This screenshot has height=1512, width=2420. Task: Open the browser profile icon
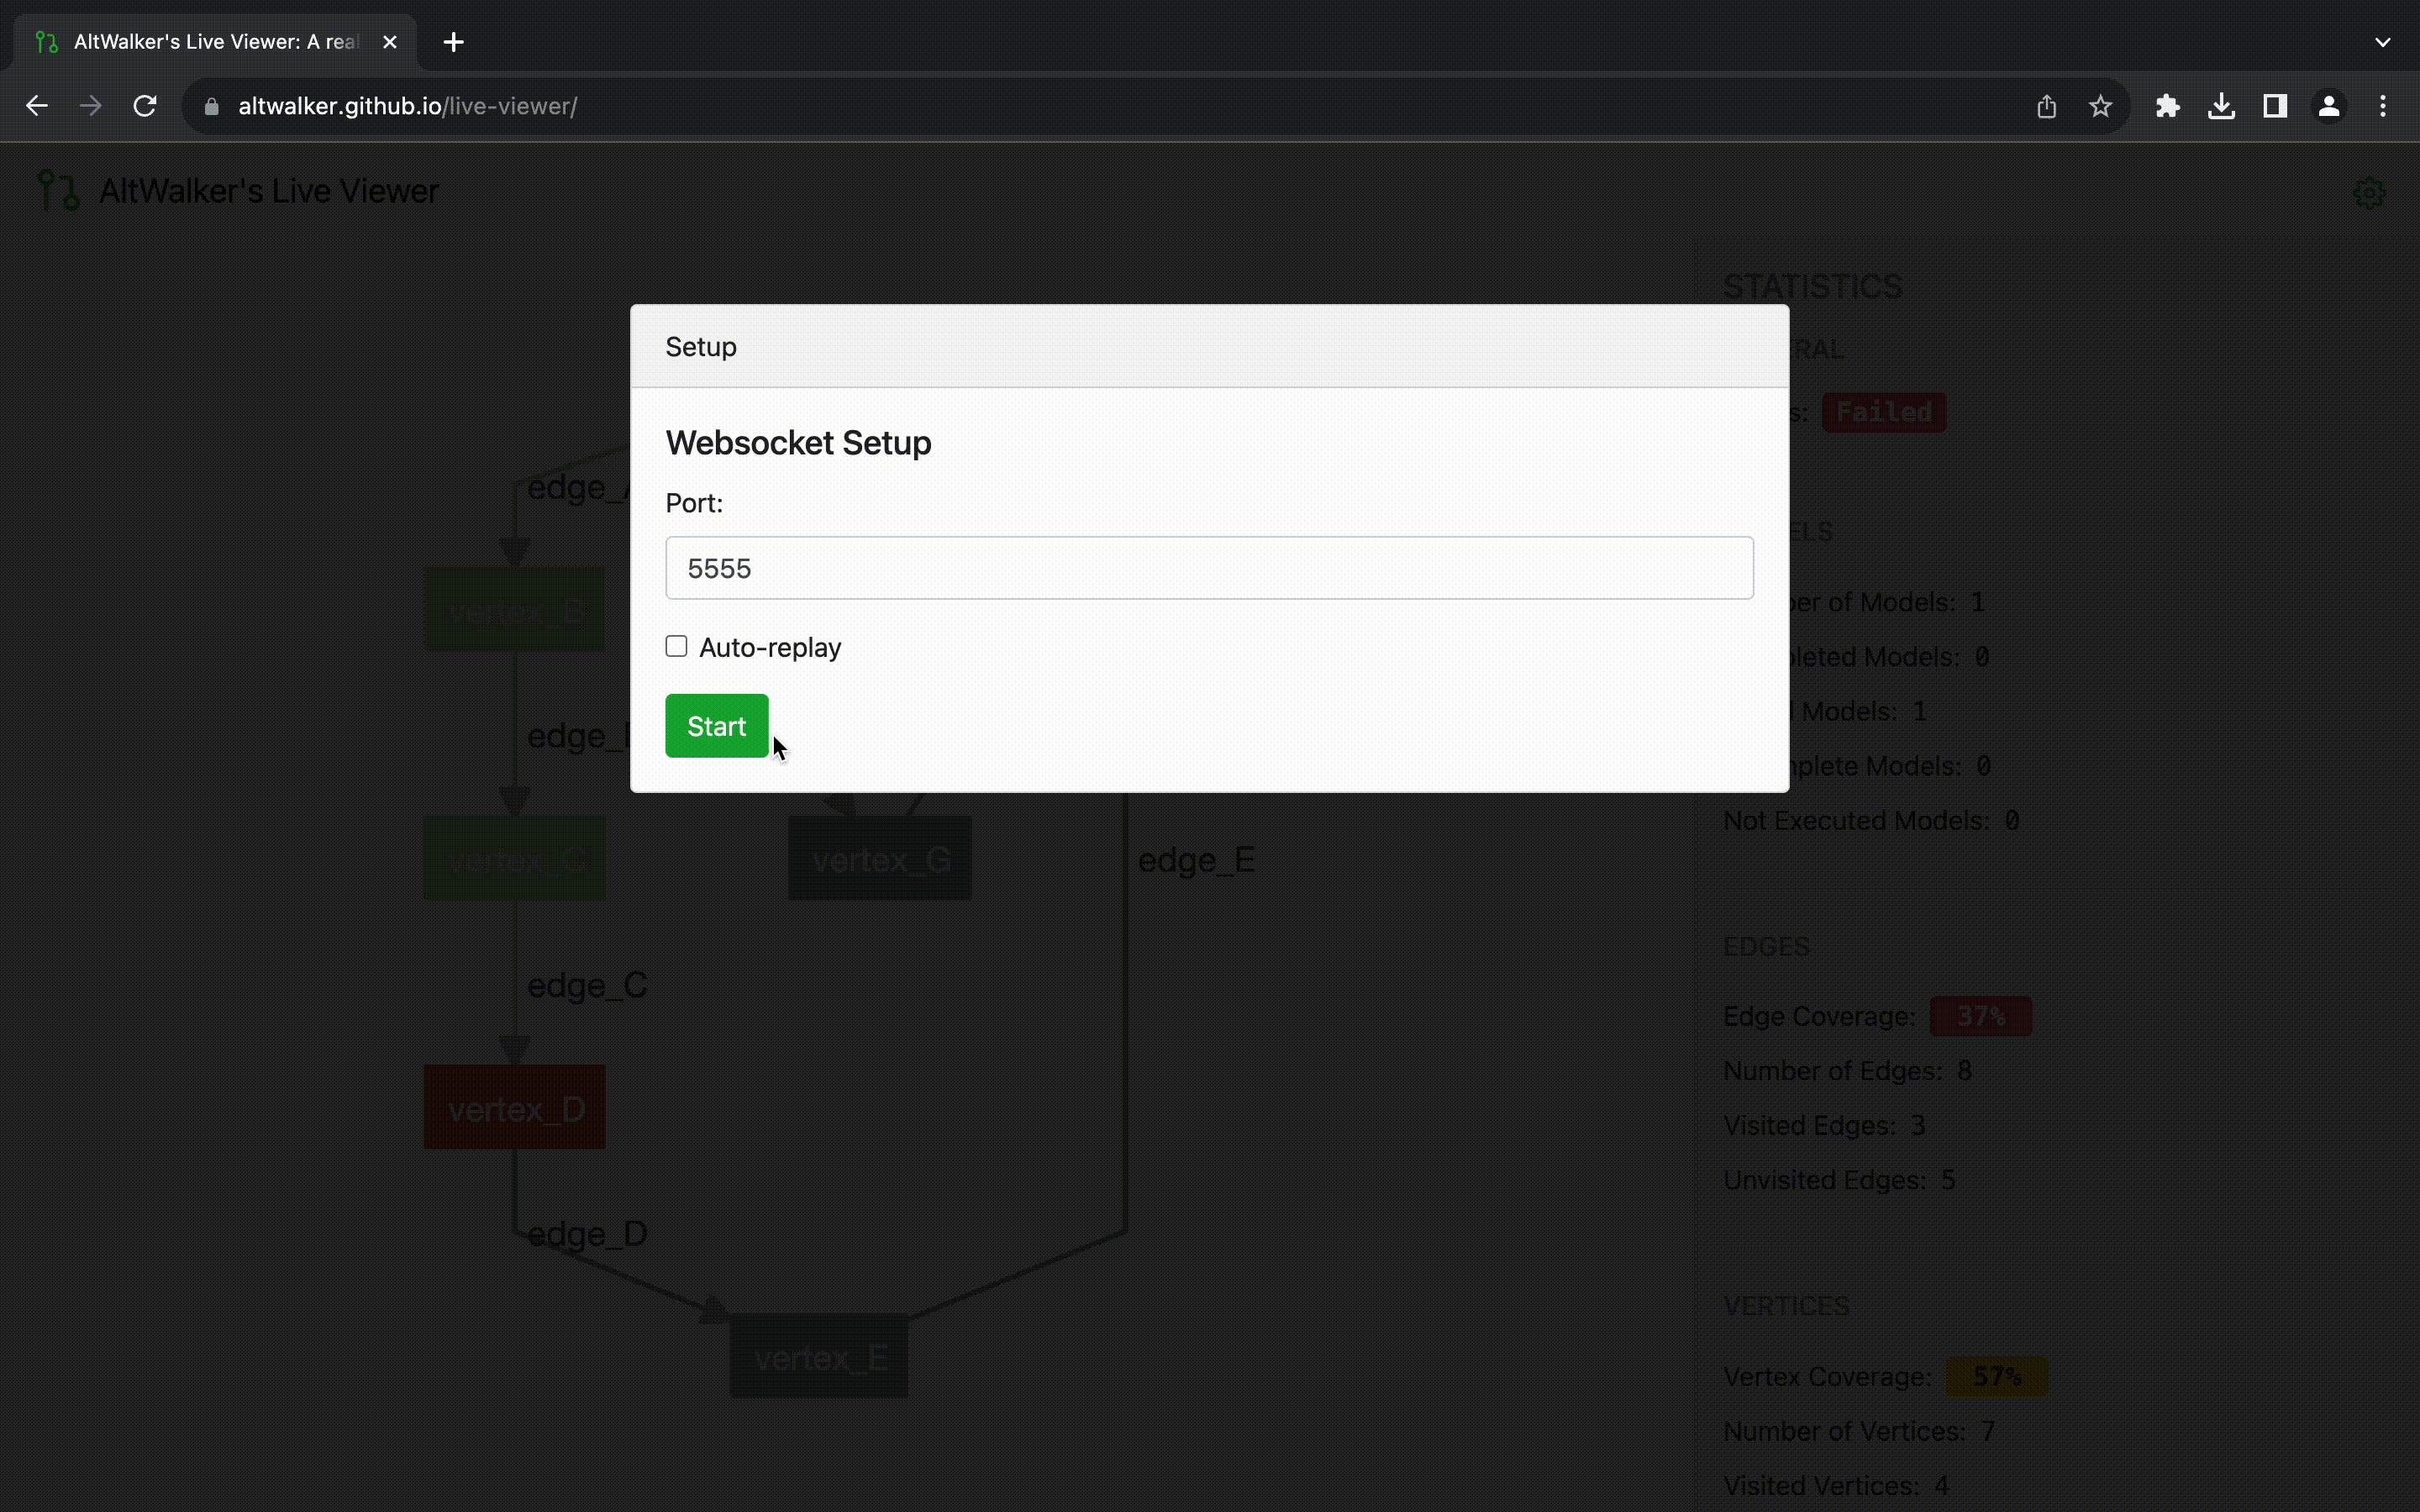click(2329, 105)
